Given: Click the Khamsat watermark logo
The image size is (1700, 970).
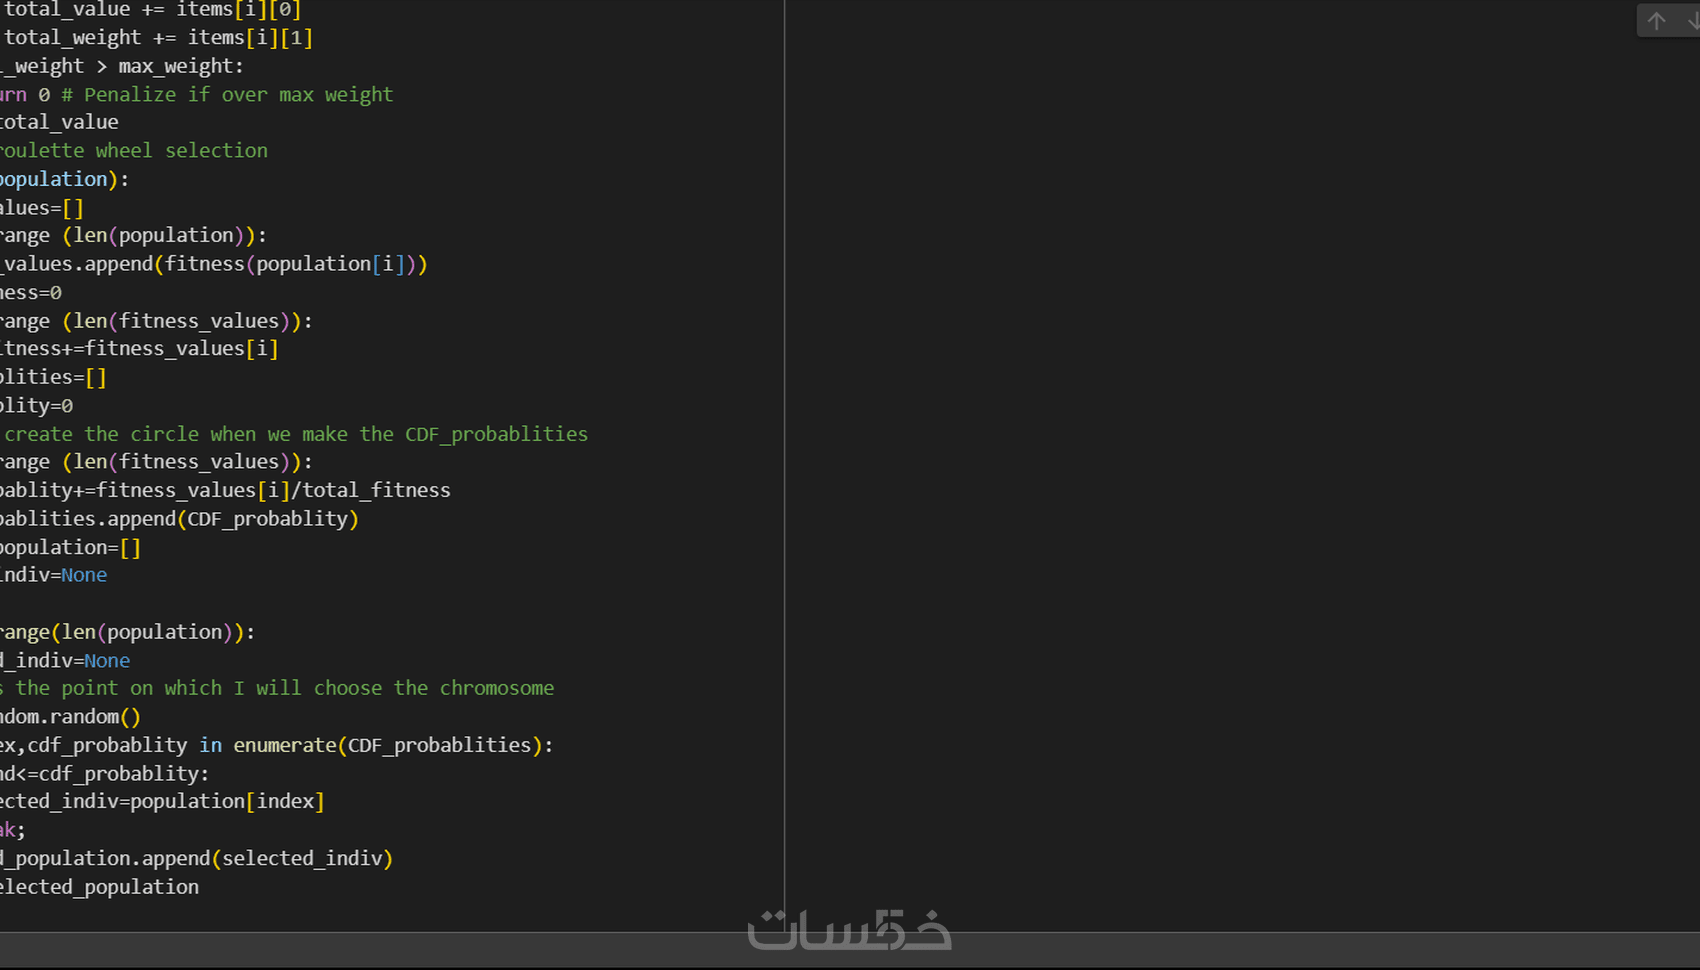Looking at the screenshot, I should [x=849, y=932].
